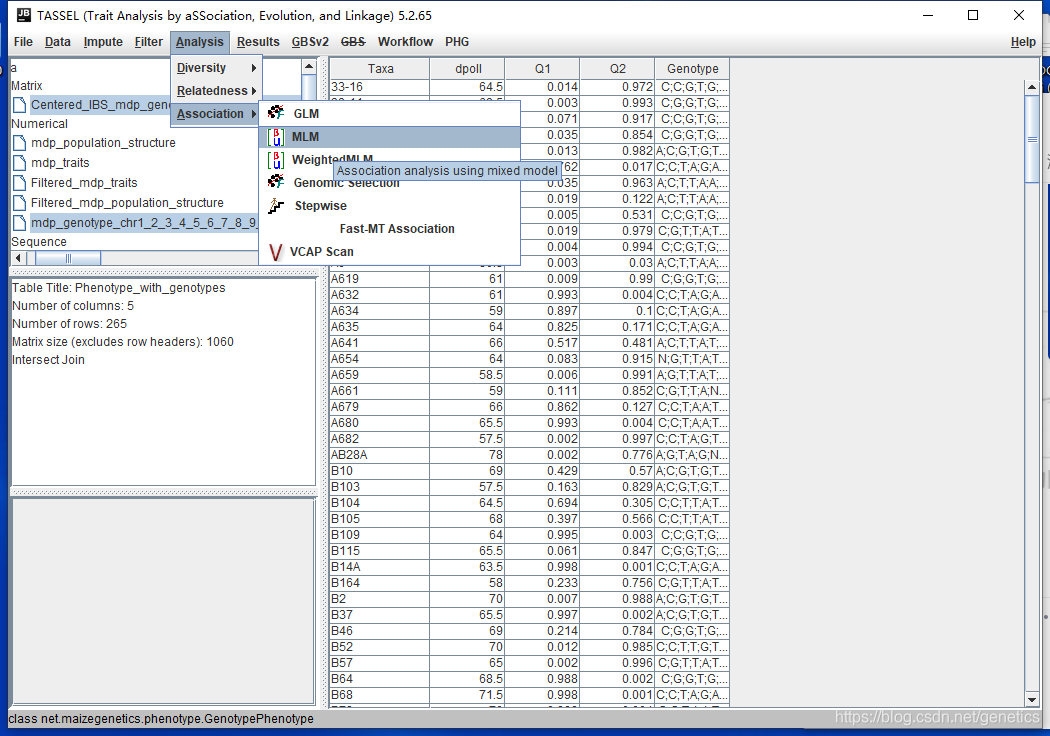Click the data tree horizontal scrollbar thumb
Image resolution: width=1050 pixels, height=736 pixels.
(68, 258)
